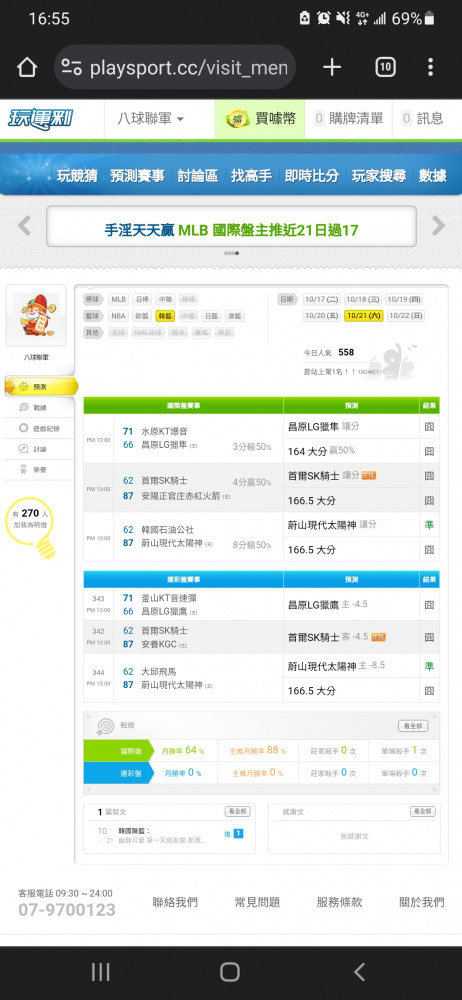
Task: Go to previous banner with left arrow
Action: click(24, 225)
